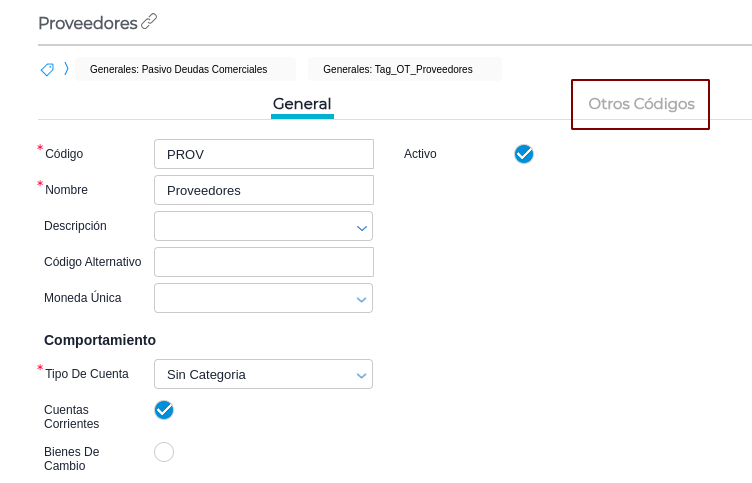Click the Código input field
The width and height of the screenshot is (752, 483).
[264, 154]
